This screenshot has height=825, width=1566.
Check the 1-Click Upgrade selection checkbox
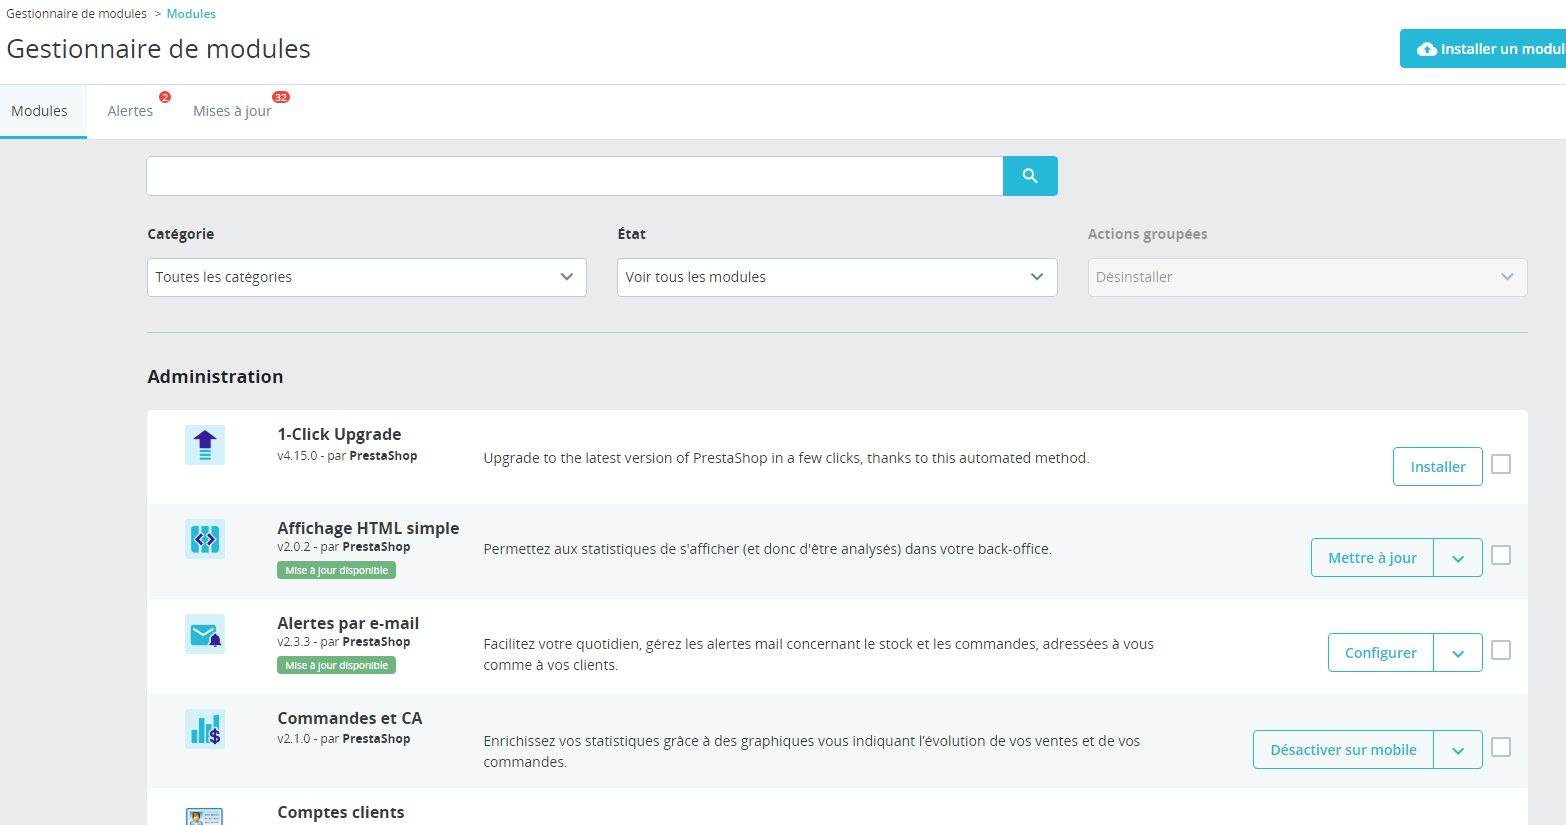point(1501,464)
